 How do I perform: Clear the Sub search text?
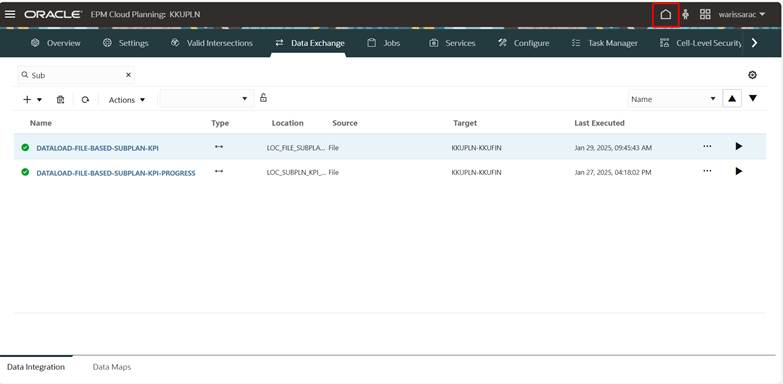pos(128,75)
